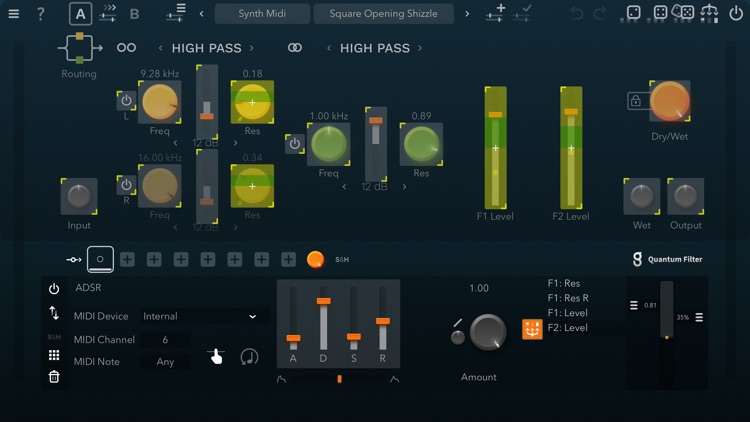Toggle filter 1 L channel power
The image size is (750, 422).
(126, 100)
